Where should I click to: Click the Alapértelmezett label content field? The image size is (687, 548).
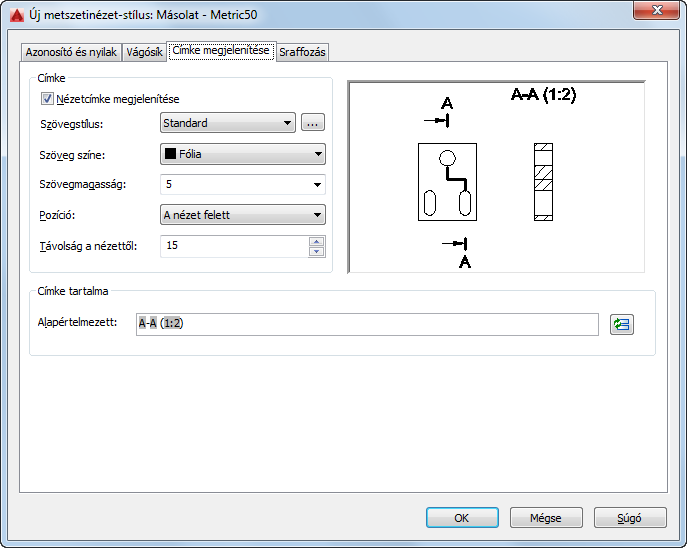tap(367, 324)
